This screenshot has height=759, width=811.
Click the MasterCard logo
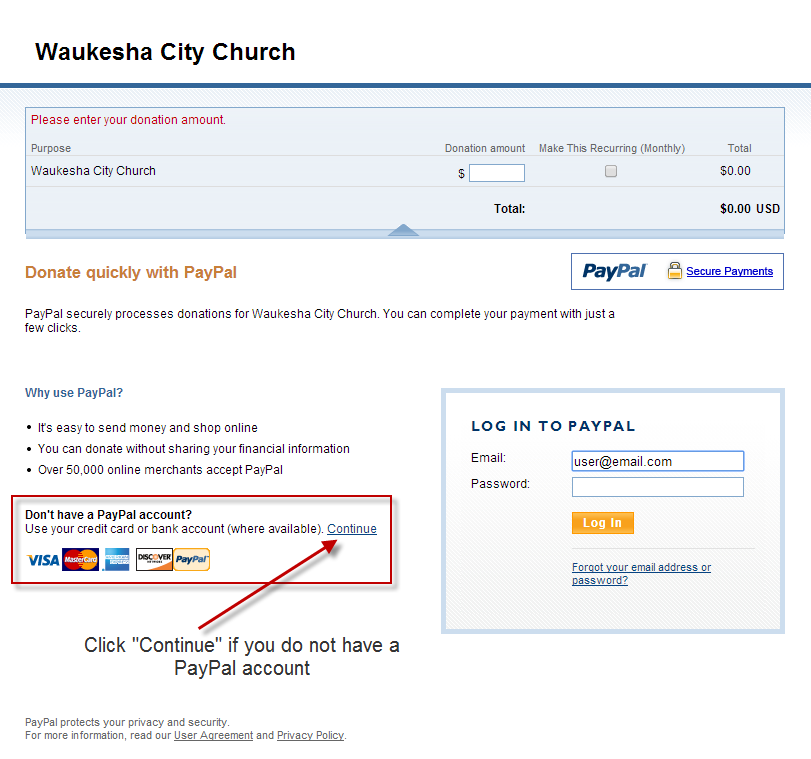(80, 559)
